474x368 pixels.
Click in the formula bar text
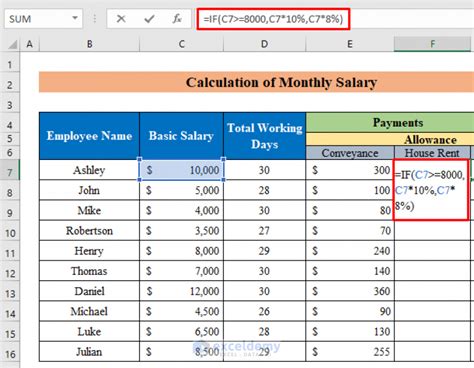[273, 19]
